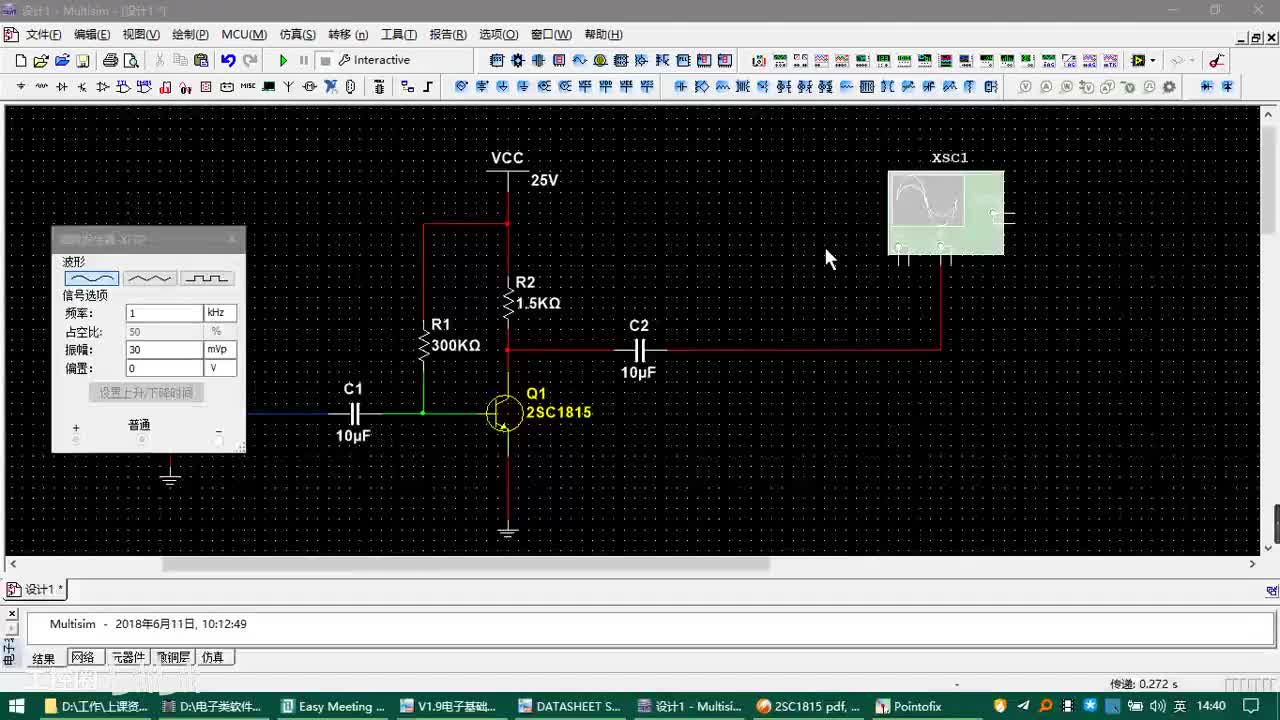This screenshot has height=720, width=1280.
Task: Click the paste clipboard icon
Action: [201, 61]
